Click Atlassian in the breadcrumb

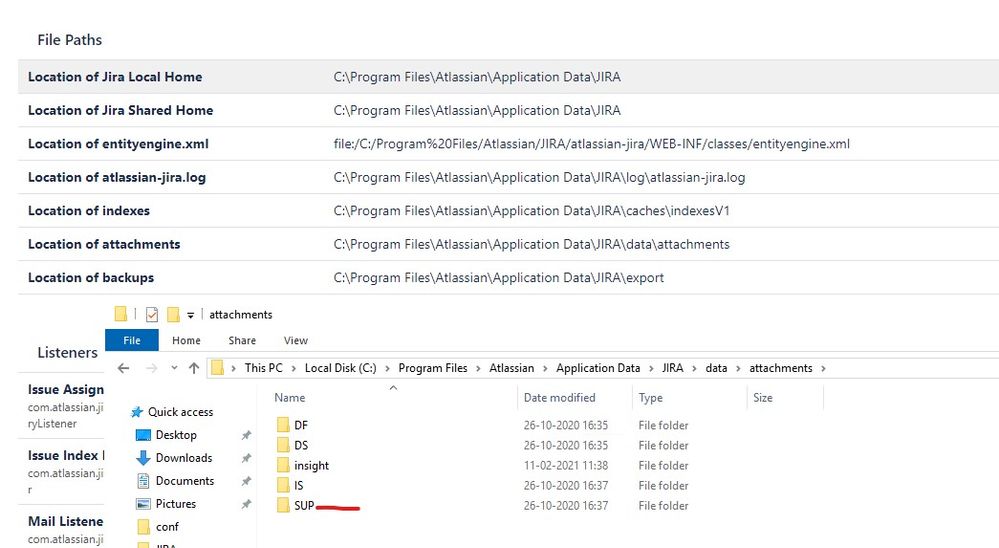[x=512, y=368]
